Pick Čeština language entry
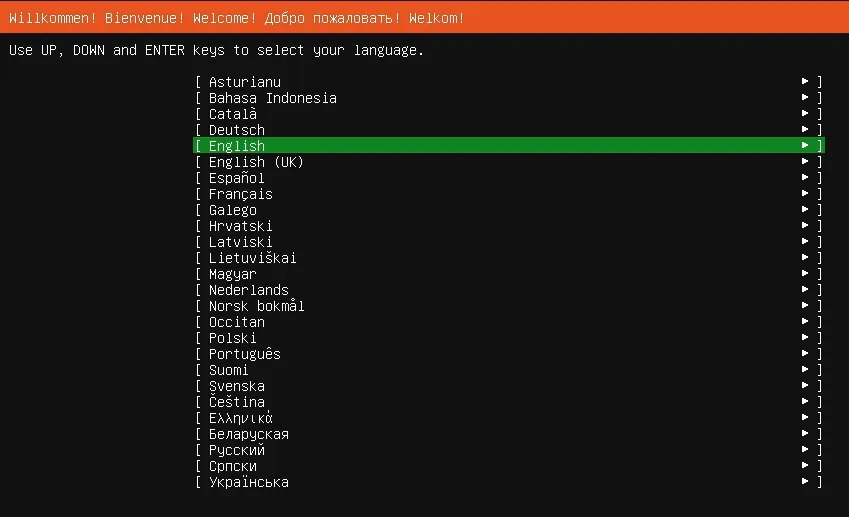The width and height of the screenshot is (849, 517). tap(509, 402)
